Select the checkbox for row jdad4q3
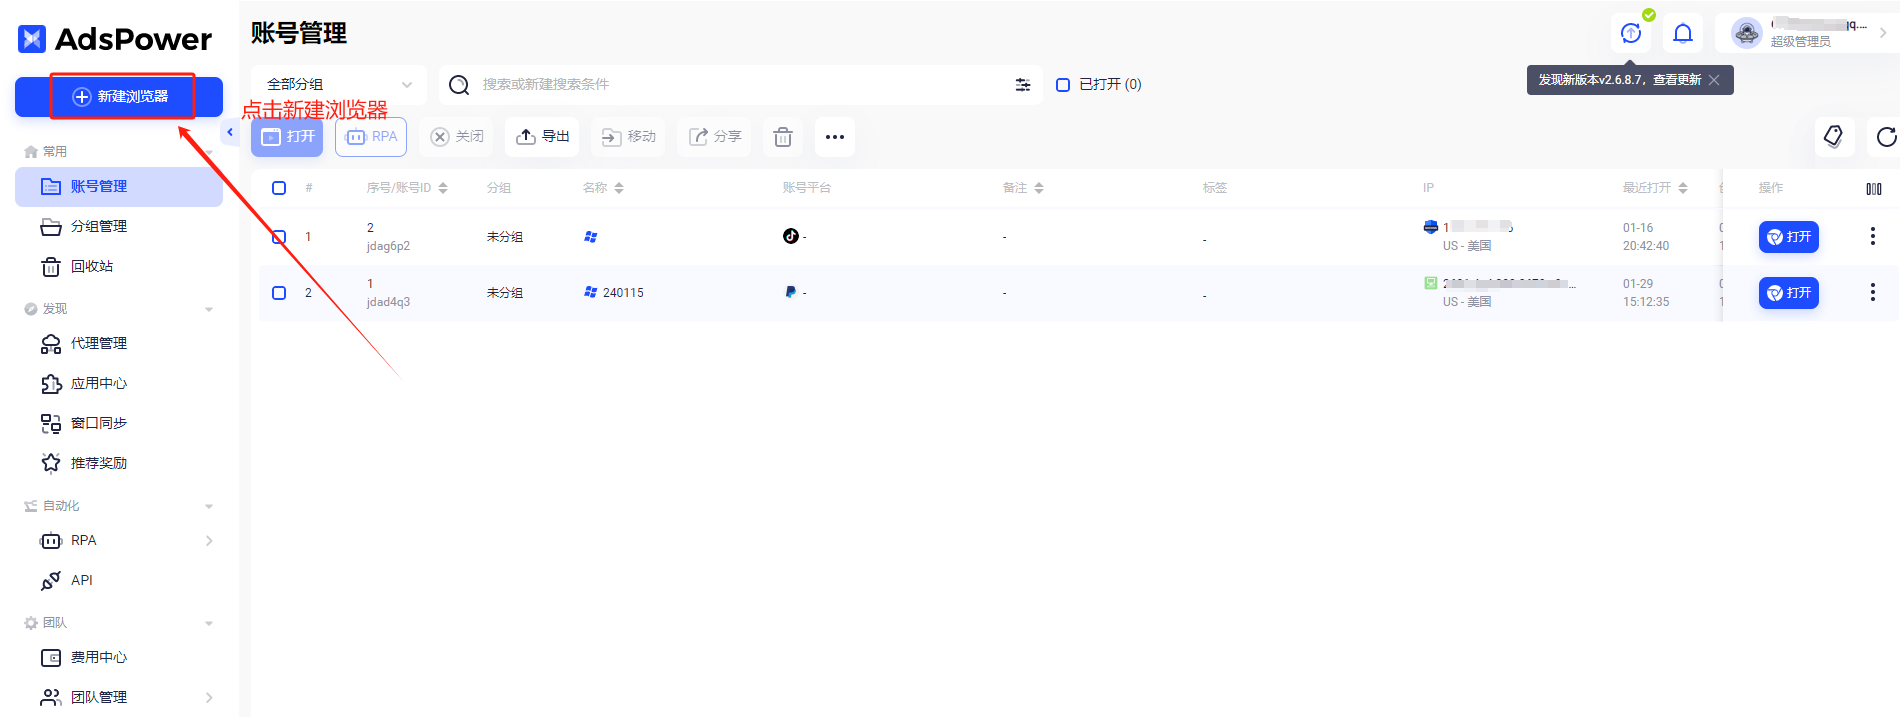1900x717 pixels. click(279, 293)
